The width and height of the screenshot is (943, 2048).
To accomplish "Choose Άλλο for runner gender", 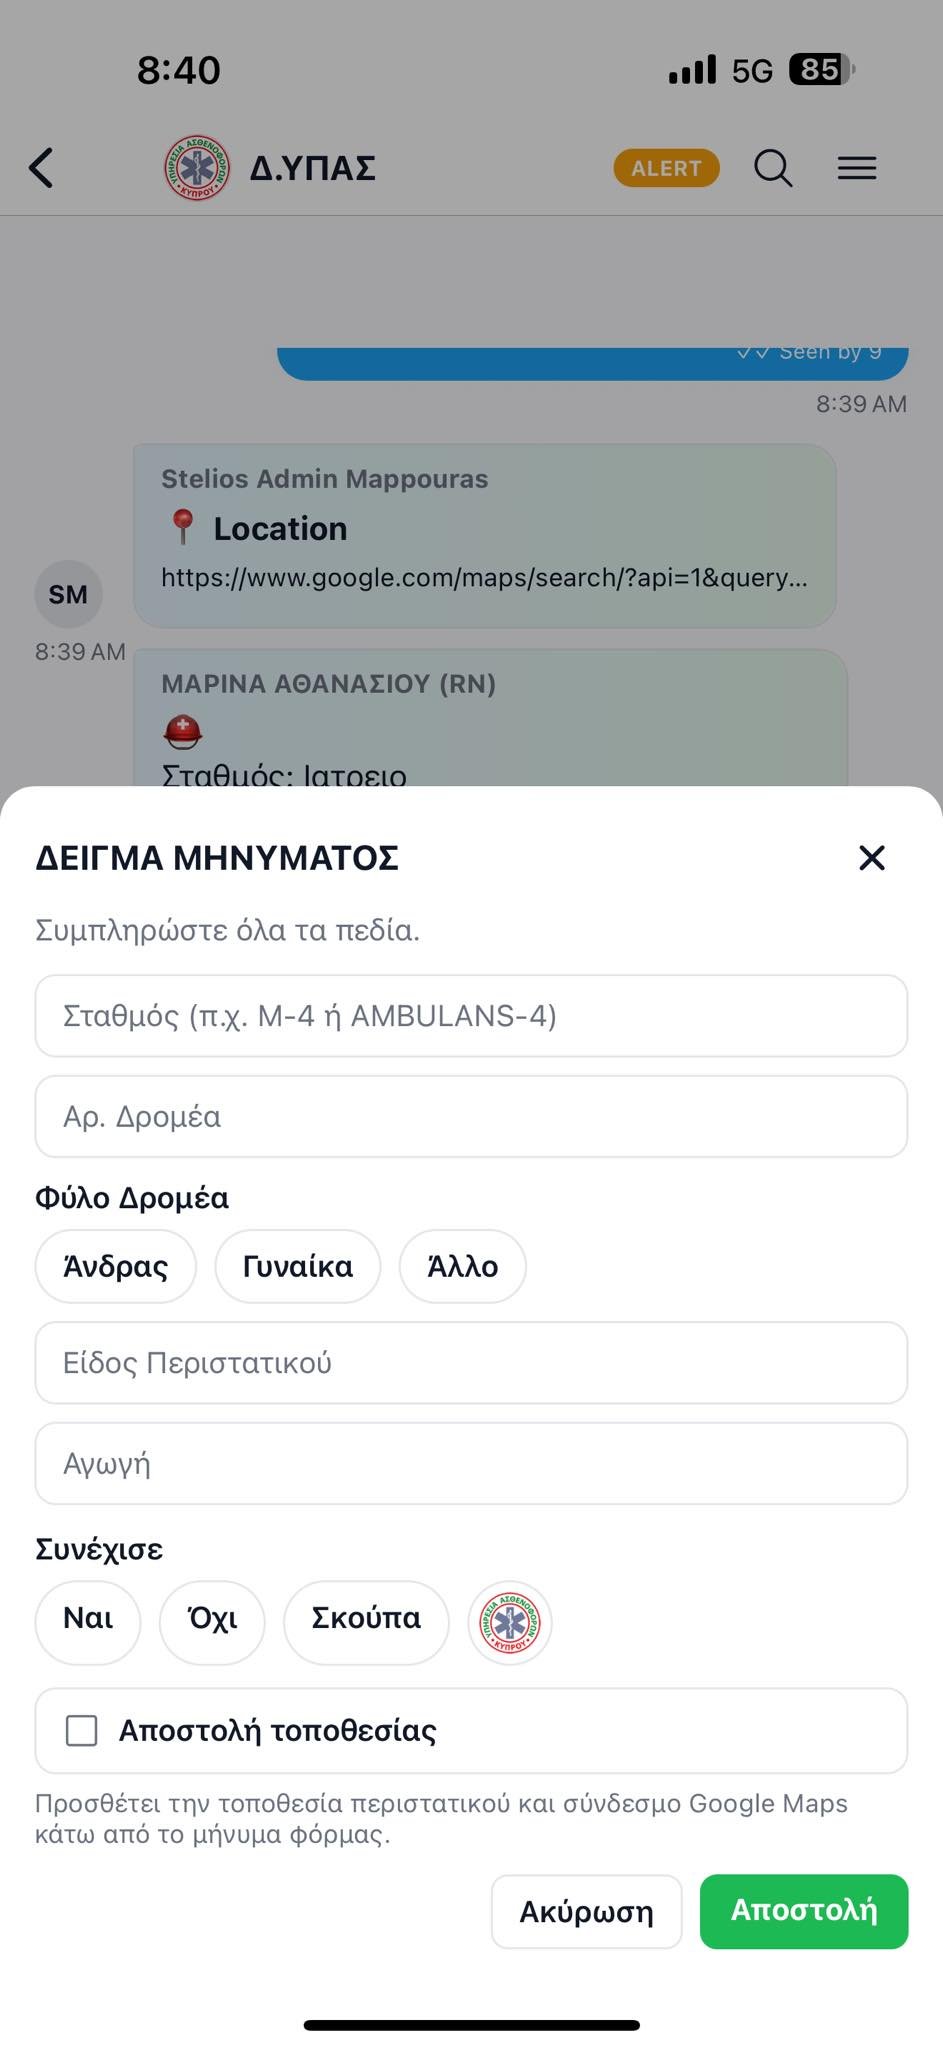I will pos(462,1267).
